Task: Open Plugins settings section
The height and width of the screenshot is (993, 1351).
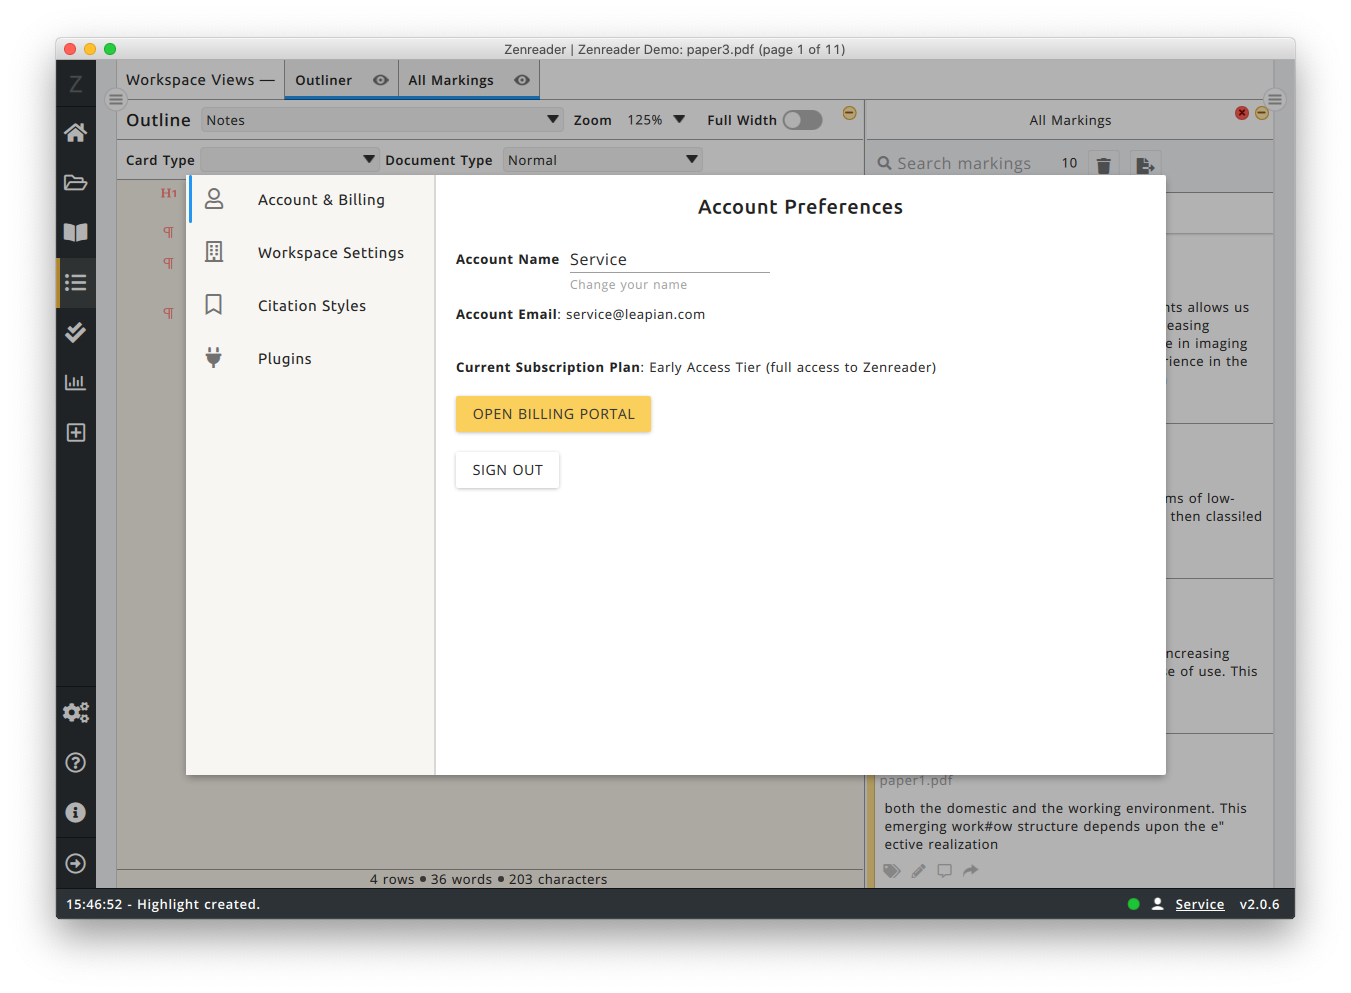Action: tap(312, 358)
